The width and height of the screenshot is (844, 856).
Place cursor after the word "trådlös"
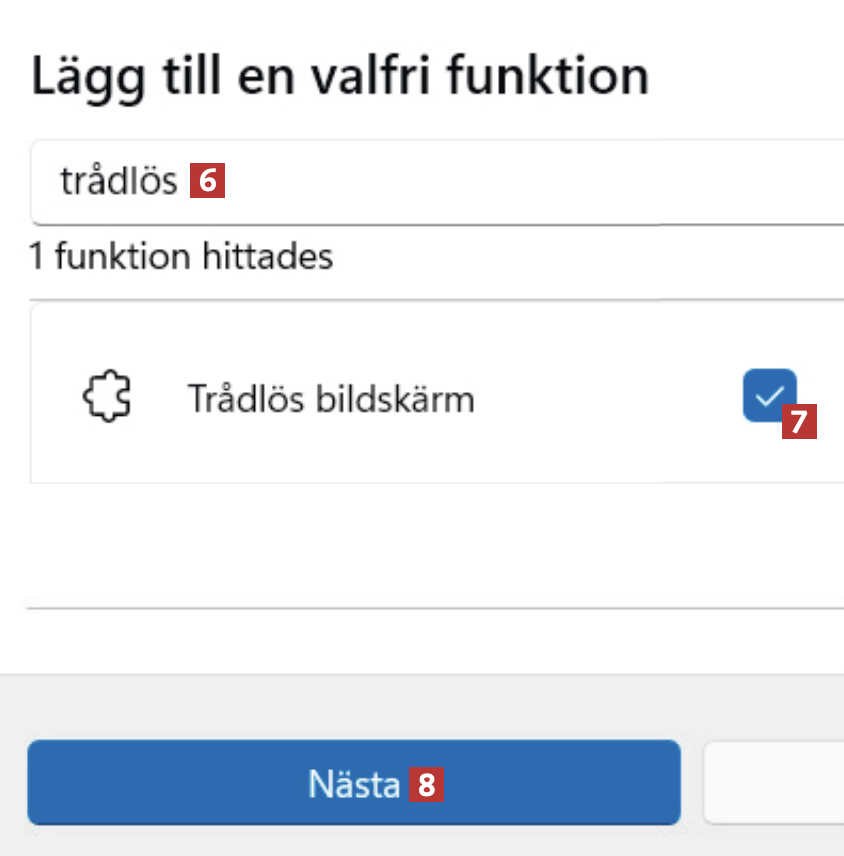(180, 181)
